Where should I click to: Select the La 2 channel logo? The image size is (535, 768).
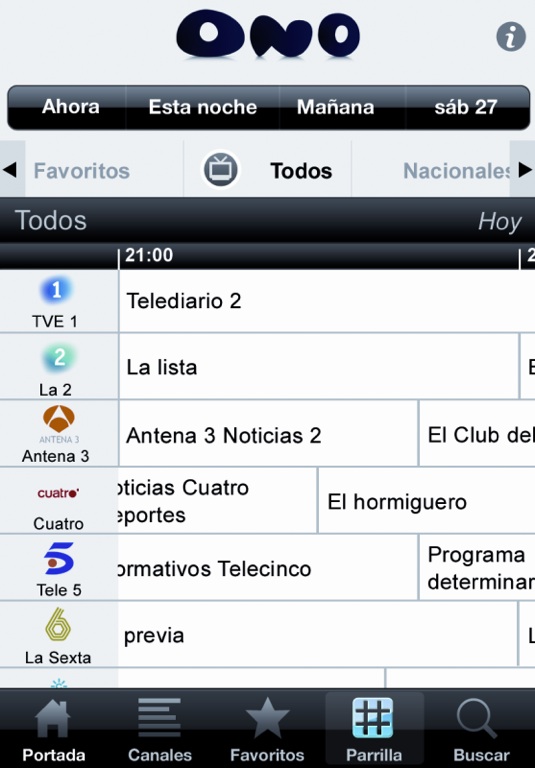pos(58,358)
